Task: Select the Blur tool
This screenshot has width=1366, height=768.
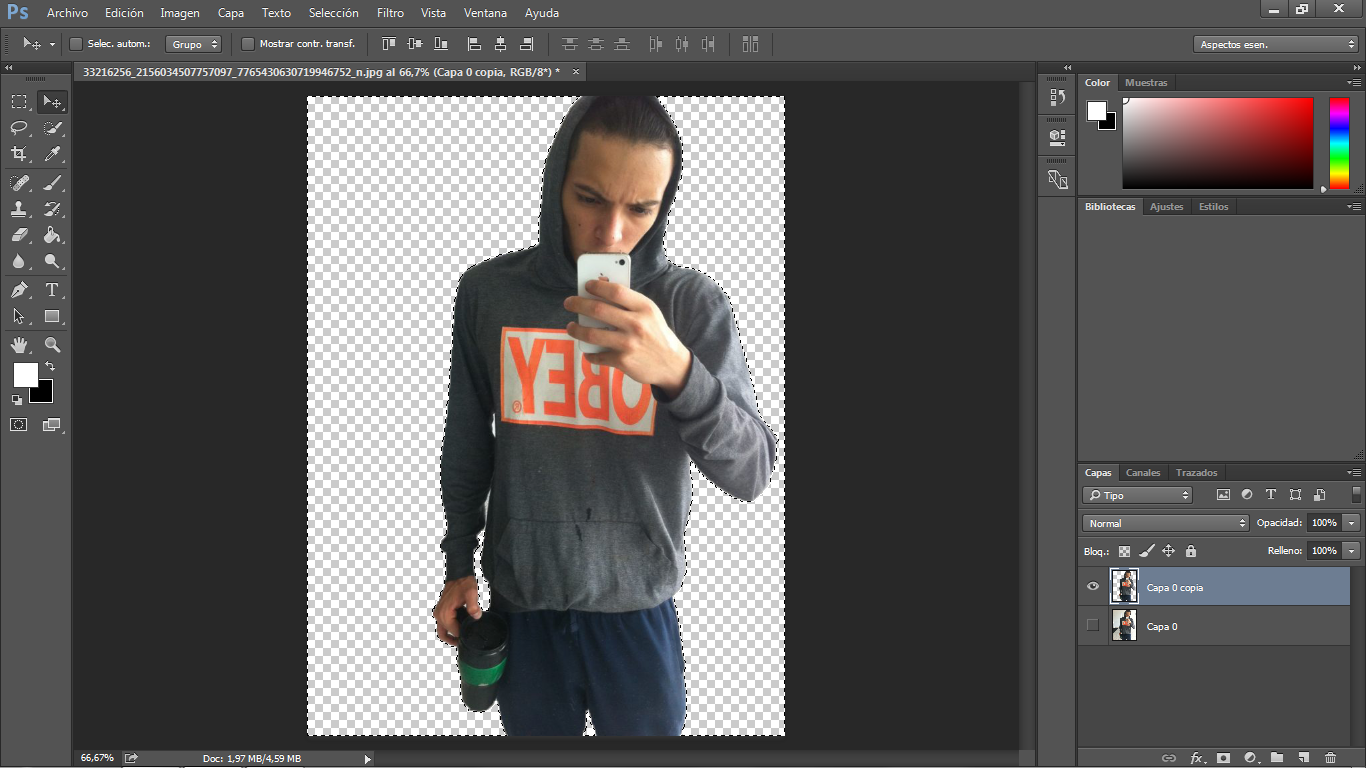Action: click(19, 261)
